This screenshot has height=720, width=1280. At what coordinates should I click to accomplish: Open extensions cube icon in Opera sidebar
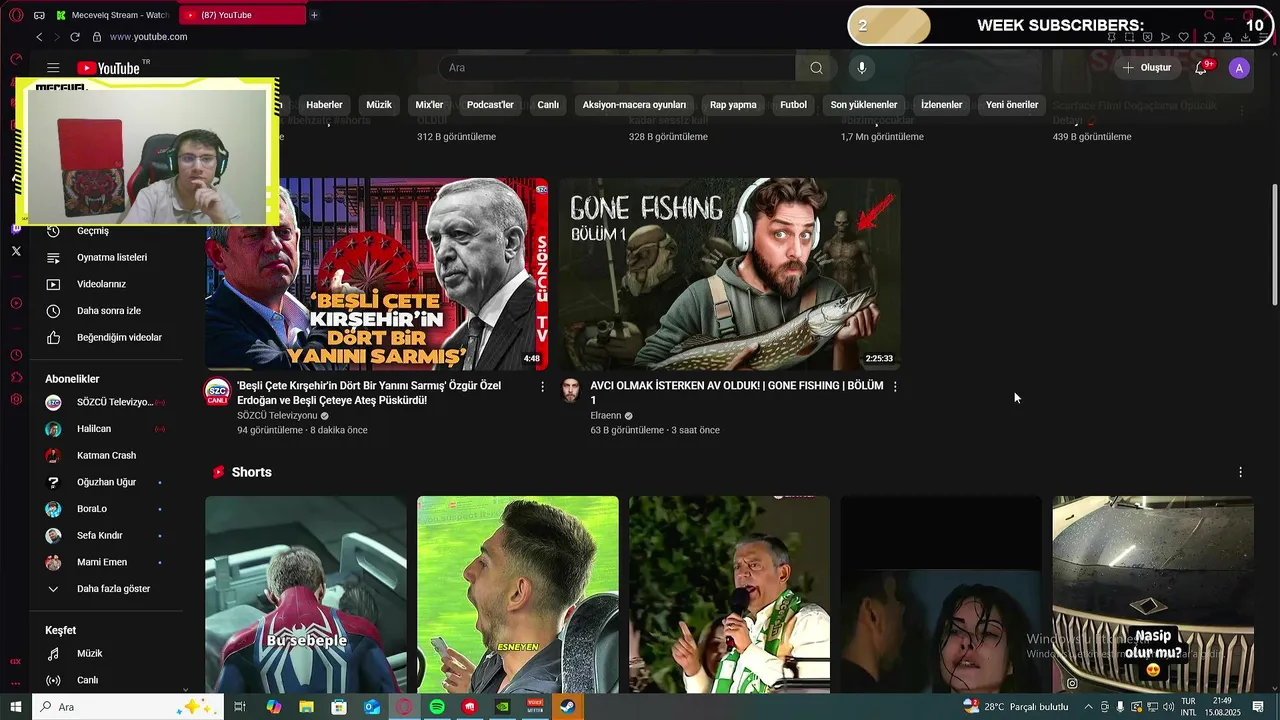(x=15, y=377)
